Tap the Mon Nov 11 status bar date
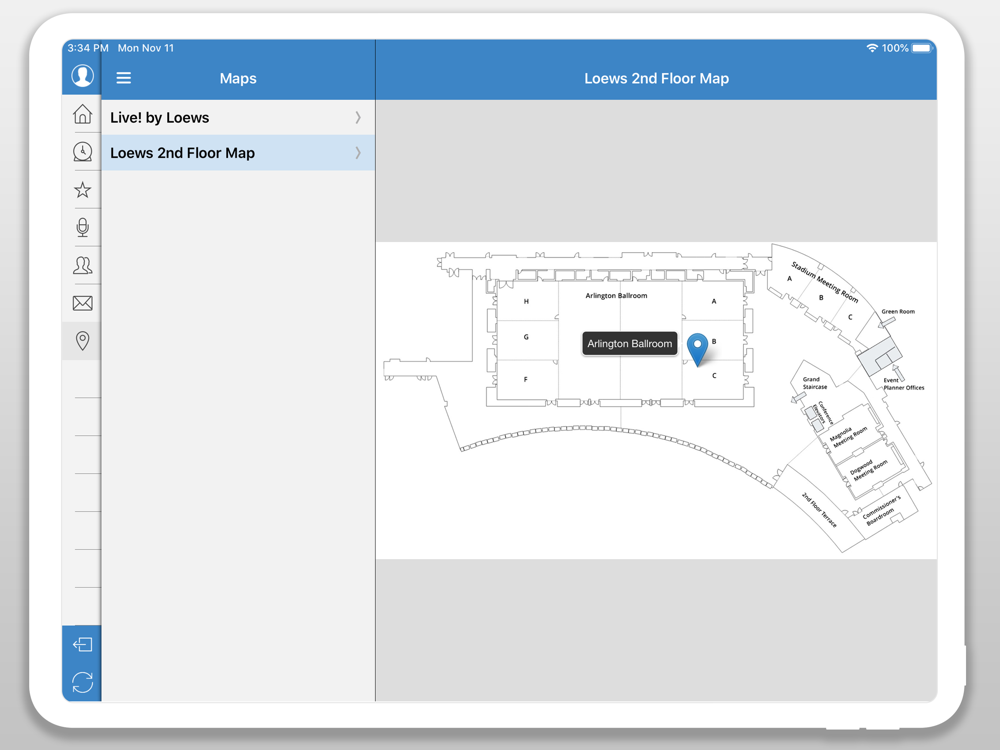Image resolution: width=1000 pixels, height=750 pixels. (x=145, y=48)
